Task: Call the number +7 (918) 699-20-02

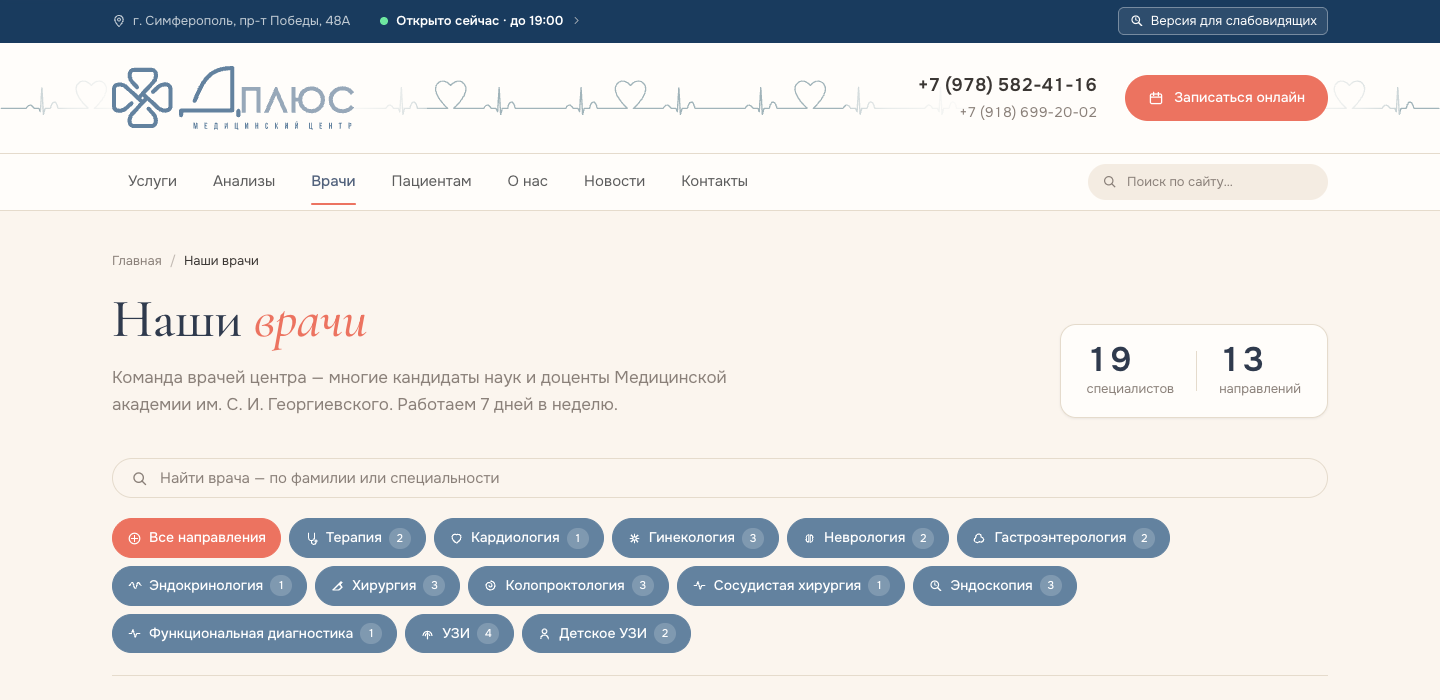Action: coord(1028,112)
